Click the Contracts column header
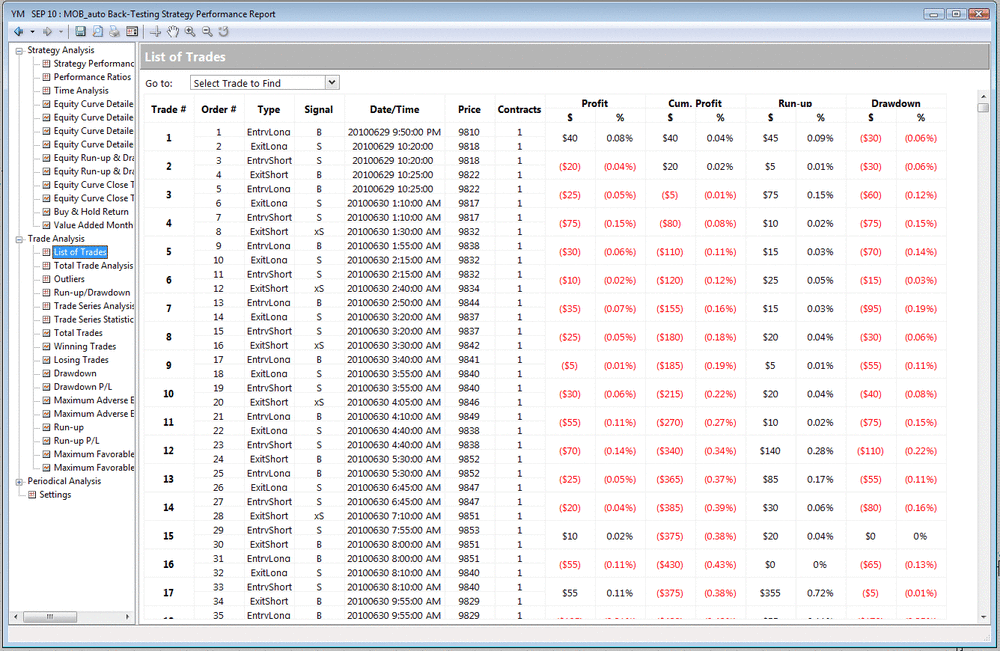 point(519,110)
